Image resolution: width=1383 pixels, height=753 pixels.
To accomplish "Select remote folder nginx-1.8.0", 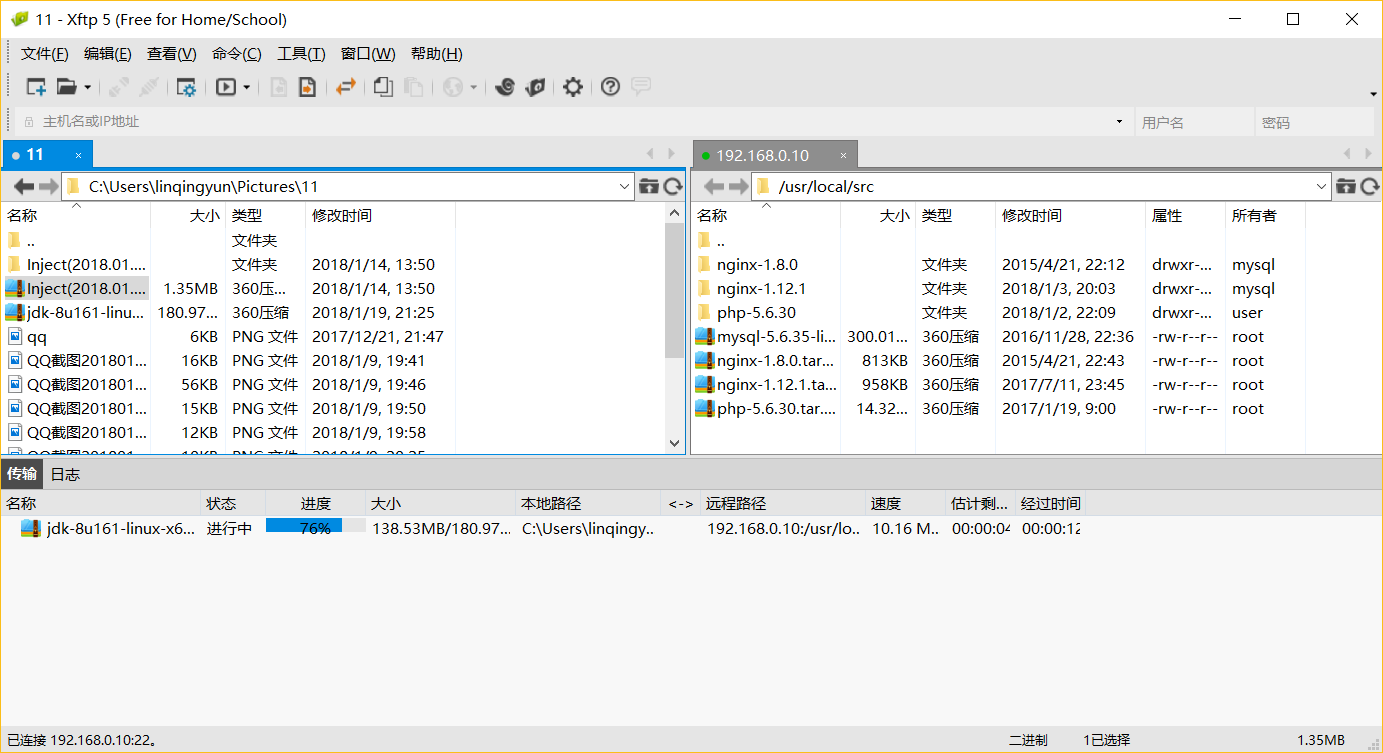I will (x=747, y=264).
